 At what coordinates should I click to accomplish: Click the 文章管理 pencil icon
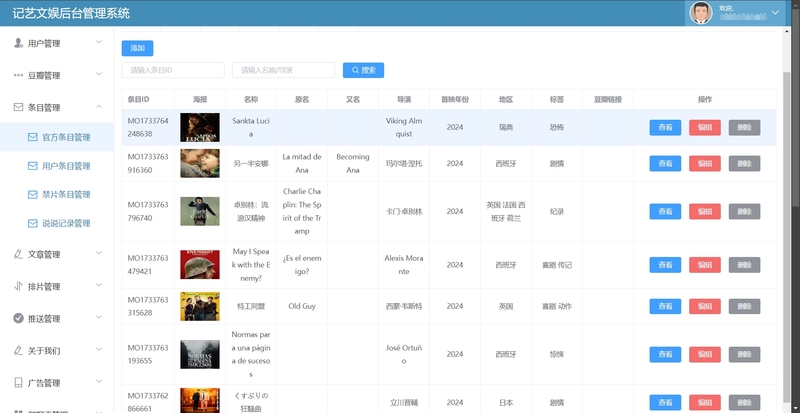(x=18, y=254)
